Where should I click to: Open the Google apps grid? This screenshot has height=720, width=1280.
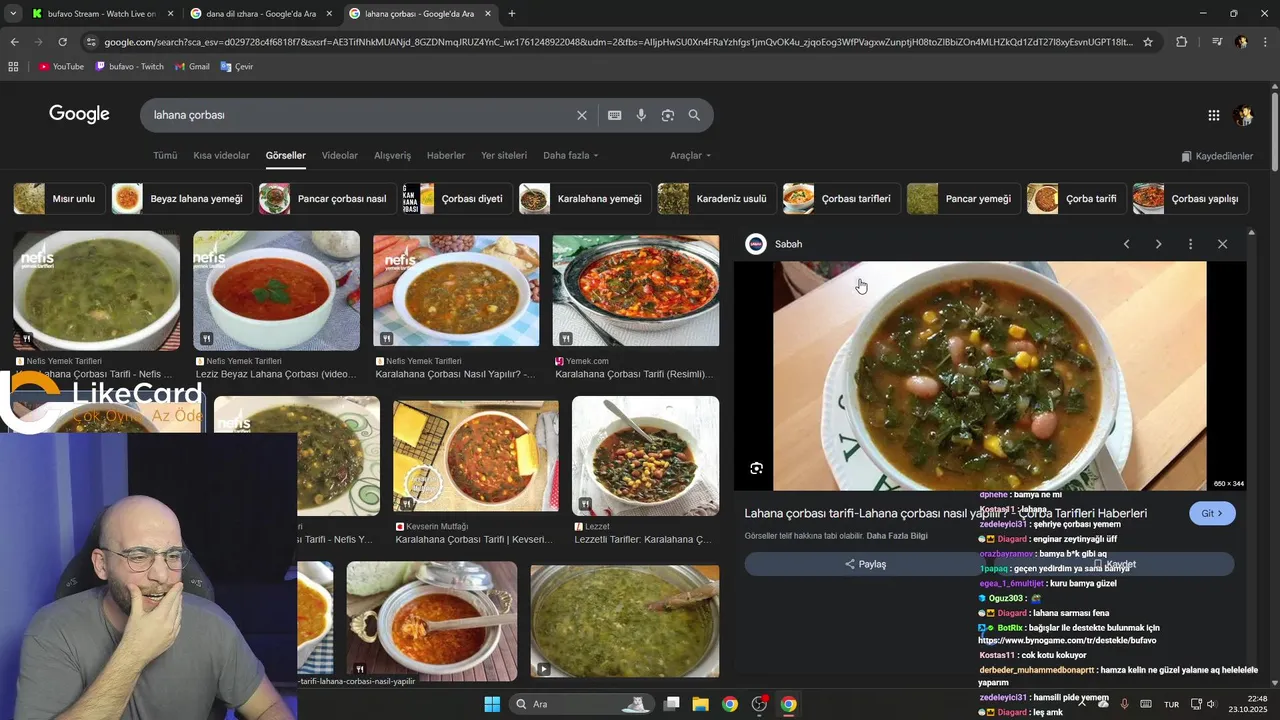click(1214, 115)
